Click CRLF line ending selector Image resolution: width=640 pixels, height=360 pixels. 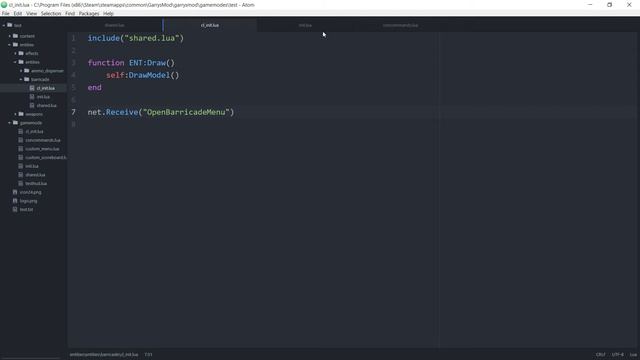[601, 355]
